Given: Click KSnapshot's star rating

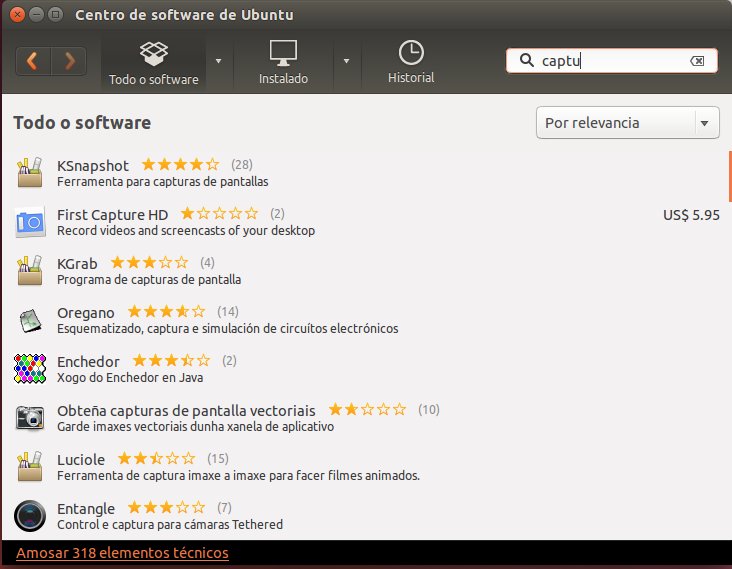Looking at the screenshot, I should tap(180, 164).
